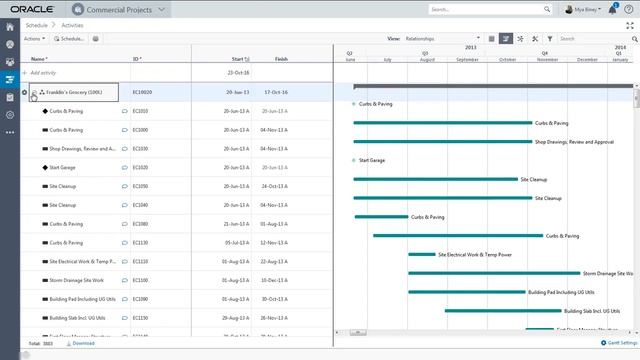Select the Schedule Gantt sidebar icon
Viewport: 640px width, 360px height.
(10, 80)
